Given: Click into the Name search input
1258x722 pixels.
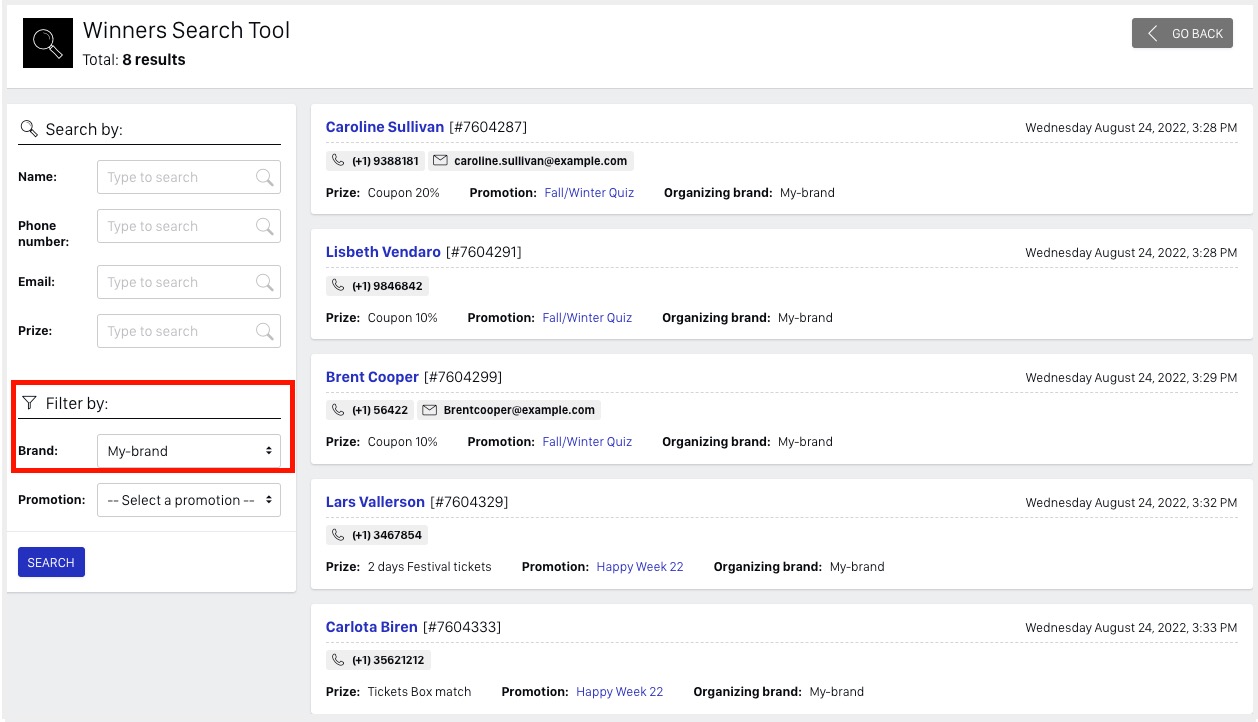Looking at the screenshot, I should tap(175, 177).
